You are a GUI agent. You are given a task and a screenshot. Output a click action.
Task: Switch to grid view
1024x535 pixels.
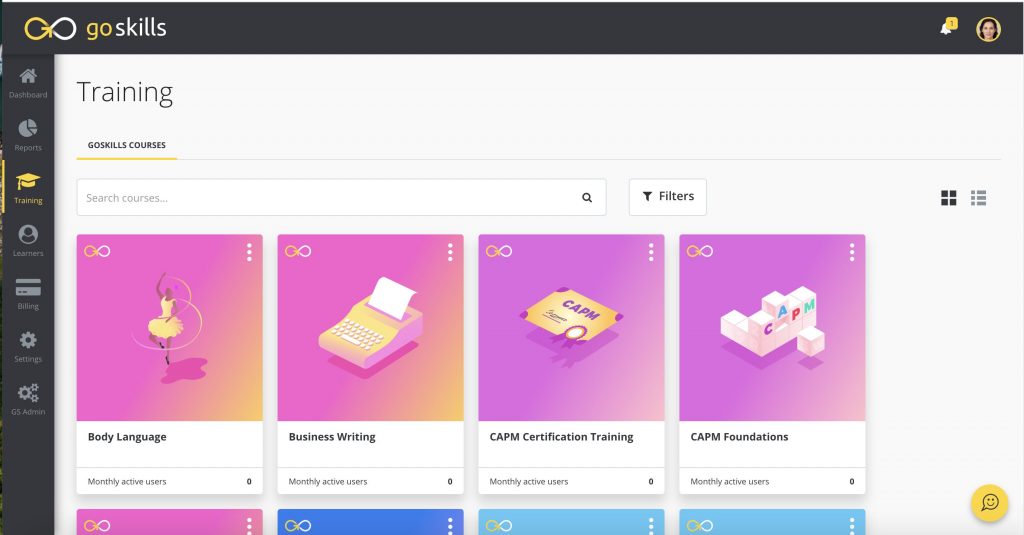[x=948, y=197]
